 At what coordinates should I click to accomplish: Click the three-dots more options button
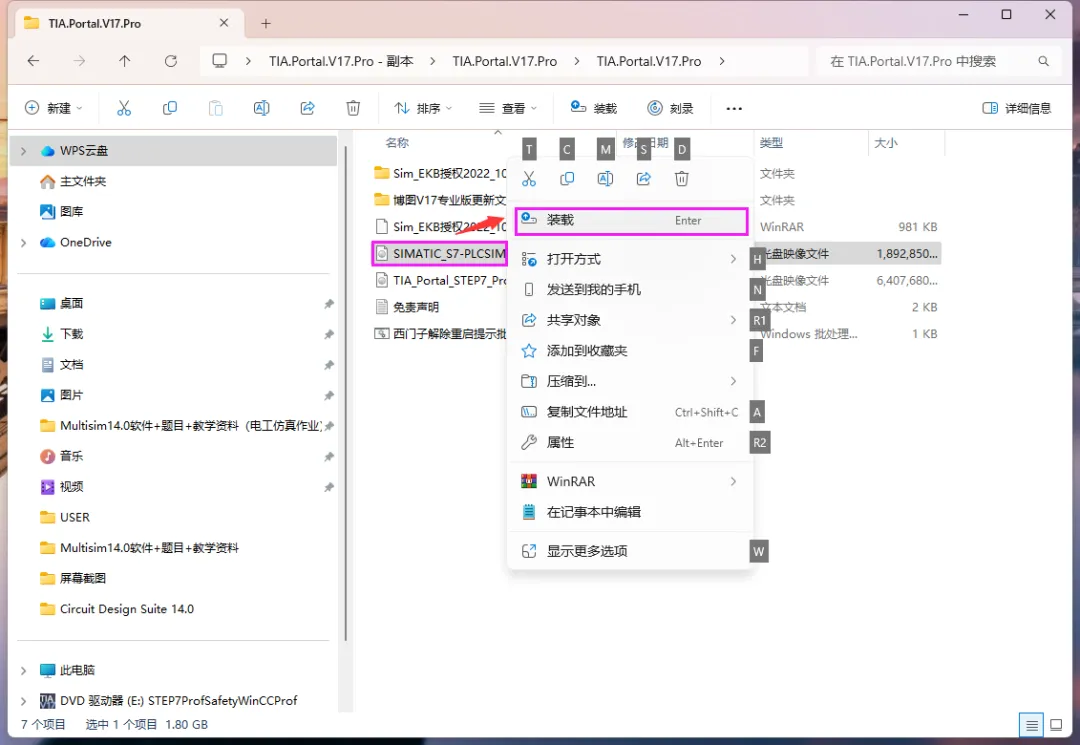point(734,108)
